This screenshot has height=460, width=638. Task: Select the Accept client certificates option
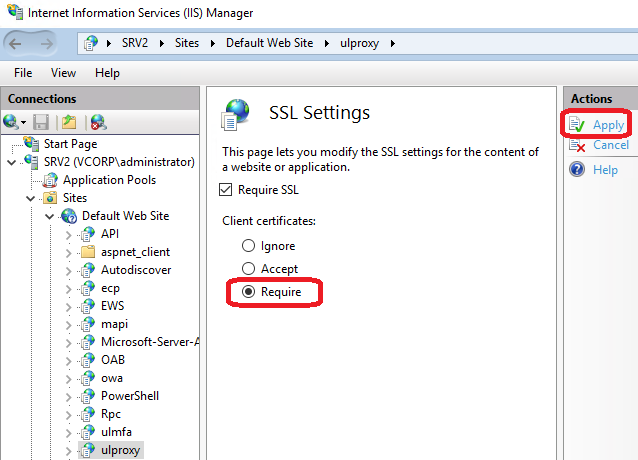[x=248, y=269]
